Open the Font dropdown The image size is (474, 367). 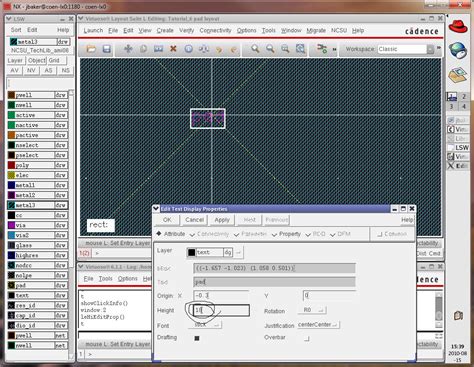point(205,325)
